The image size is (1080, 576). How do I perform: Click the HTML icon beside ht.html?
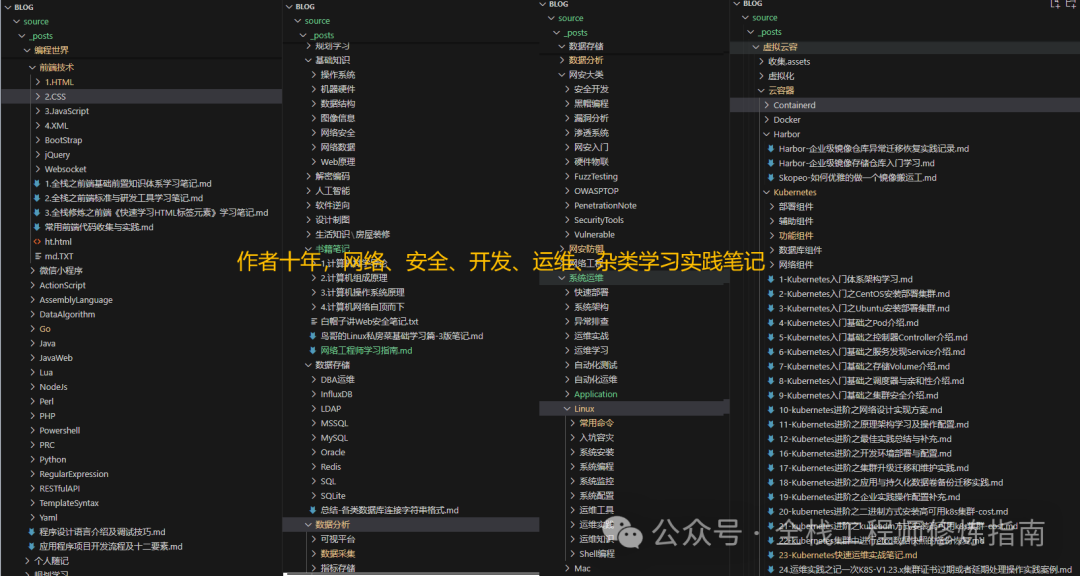tap(37, 242)
